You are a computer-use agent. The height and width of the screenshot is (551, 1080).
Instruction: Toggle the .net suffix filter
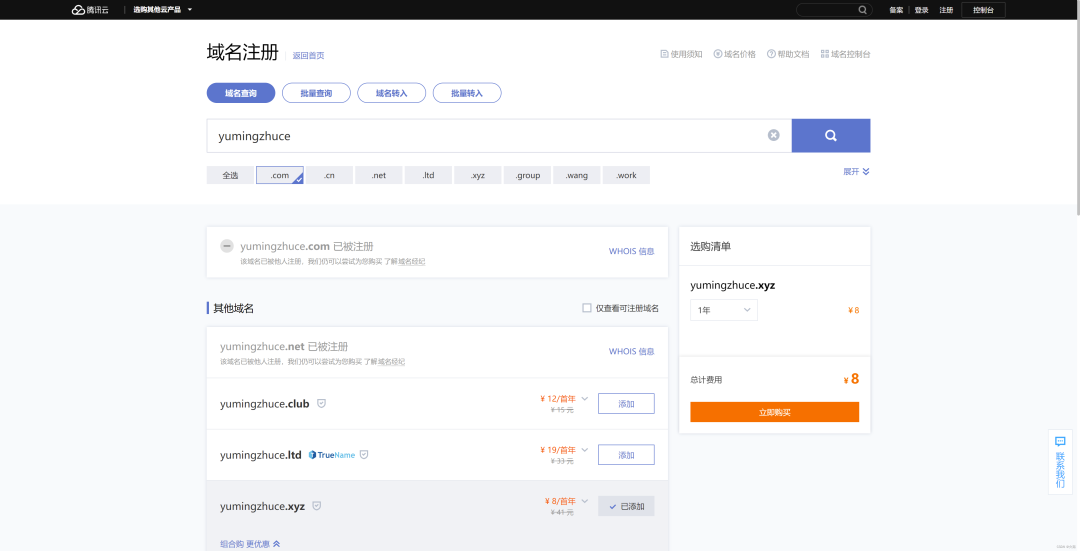(x=379, y=175)
